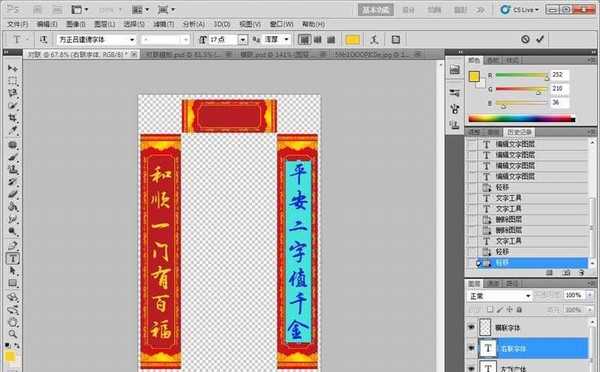Select the Brush tool
This screenshot has width=600, height=372.
pos(13,157)
